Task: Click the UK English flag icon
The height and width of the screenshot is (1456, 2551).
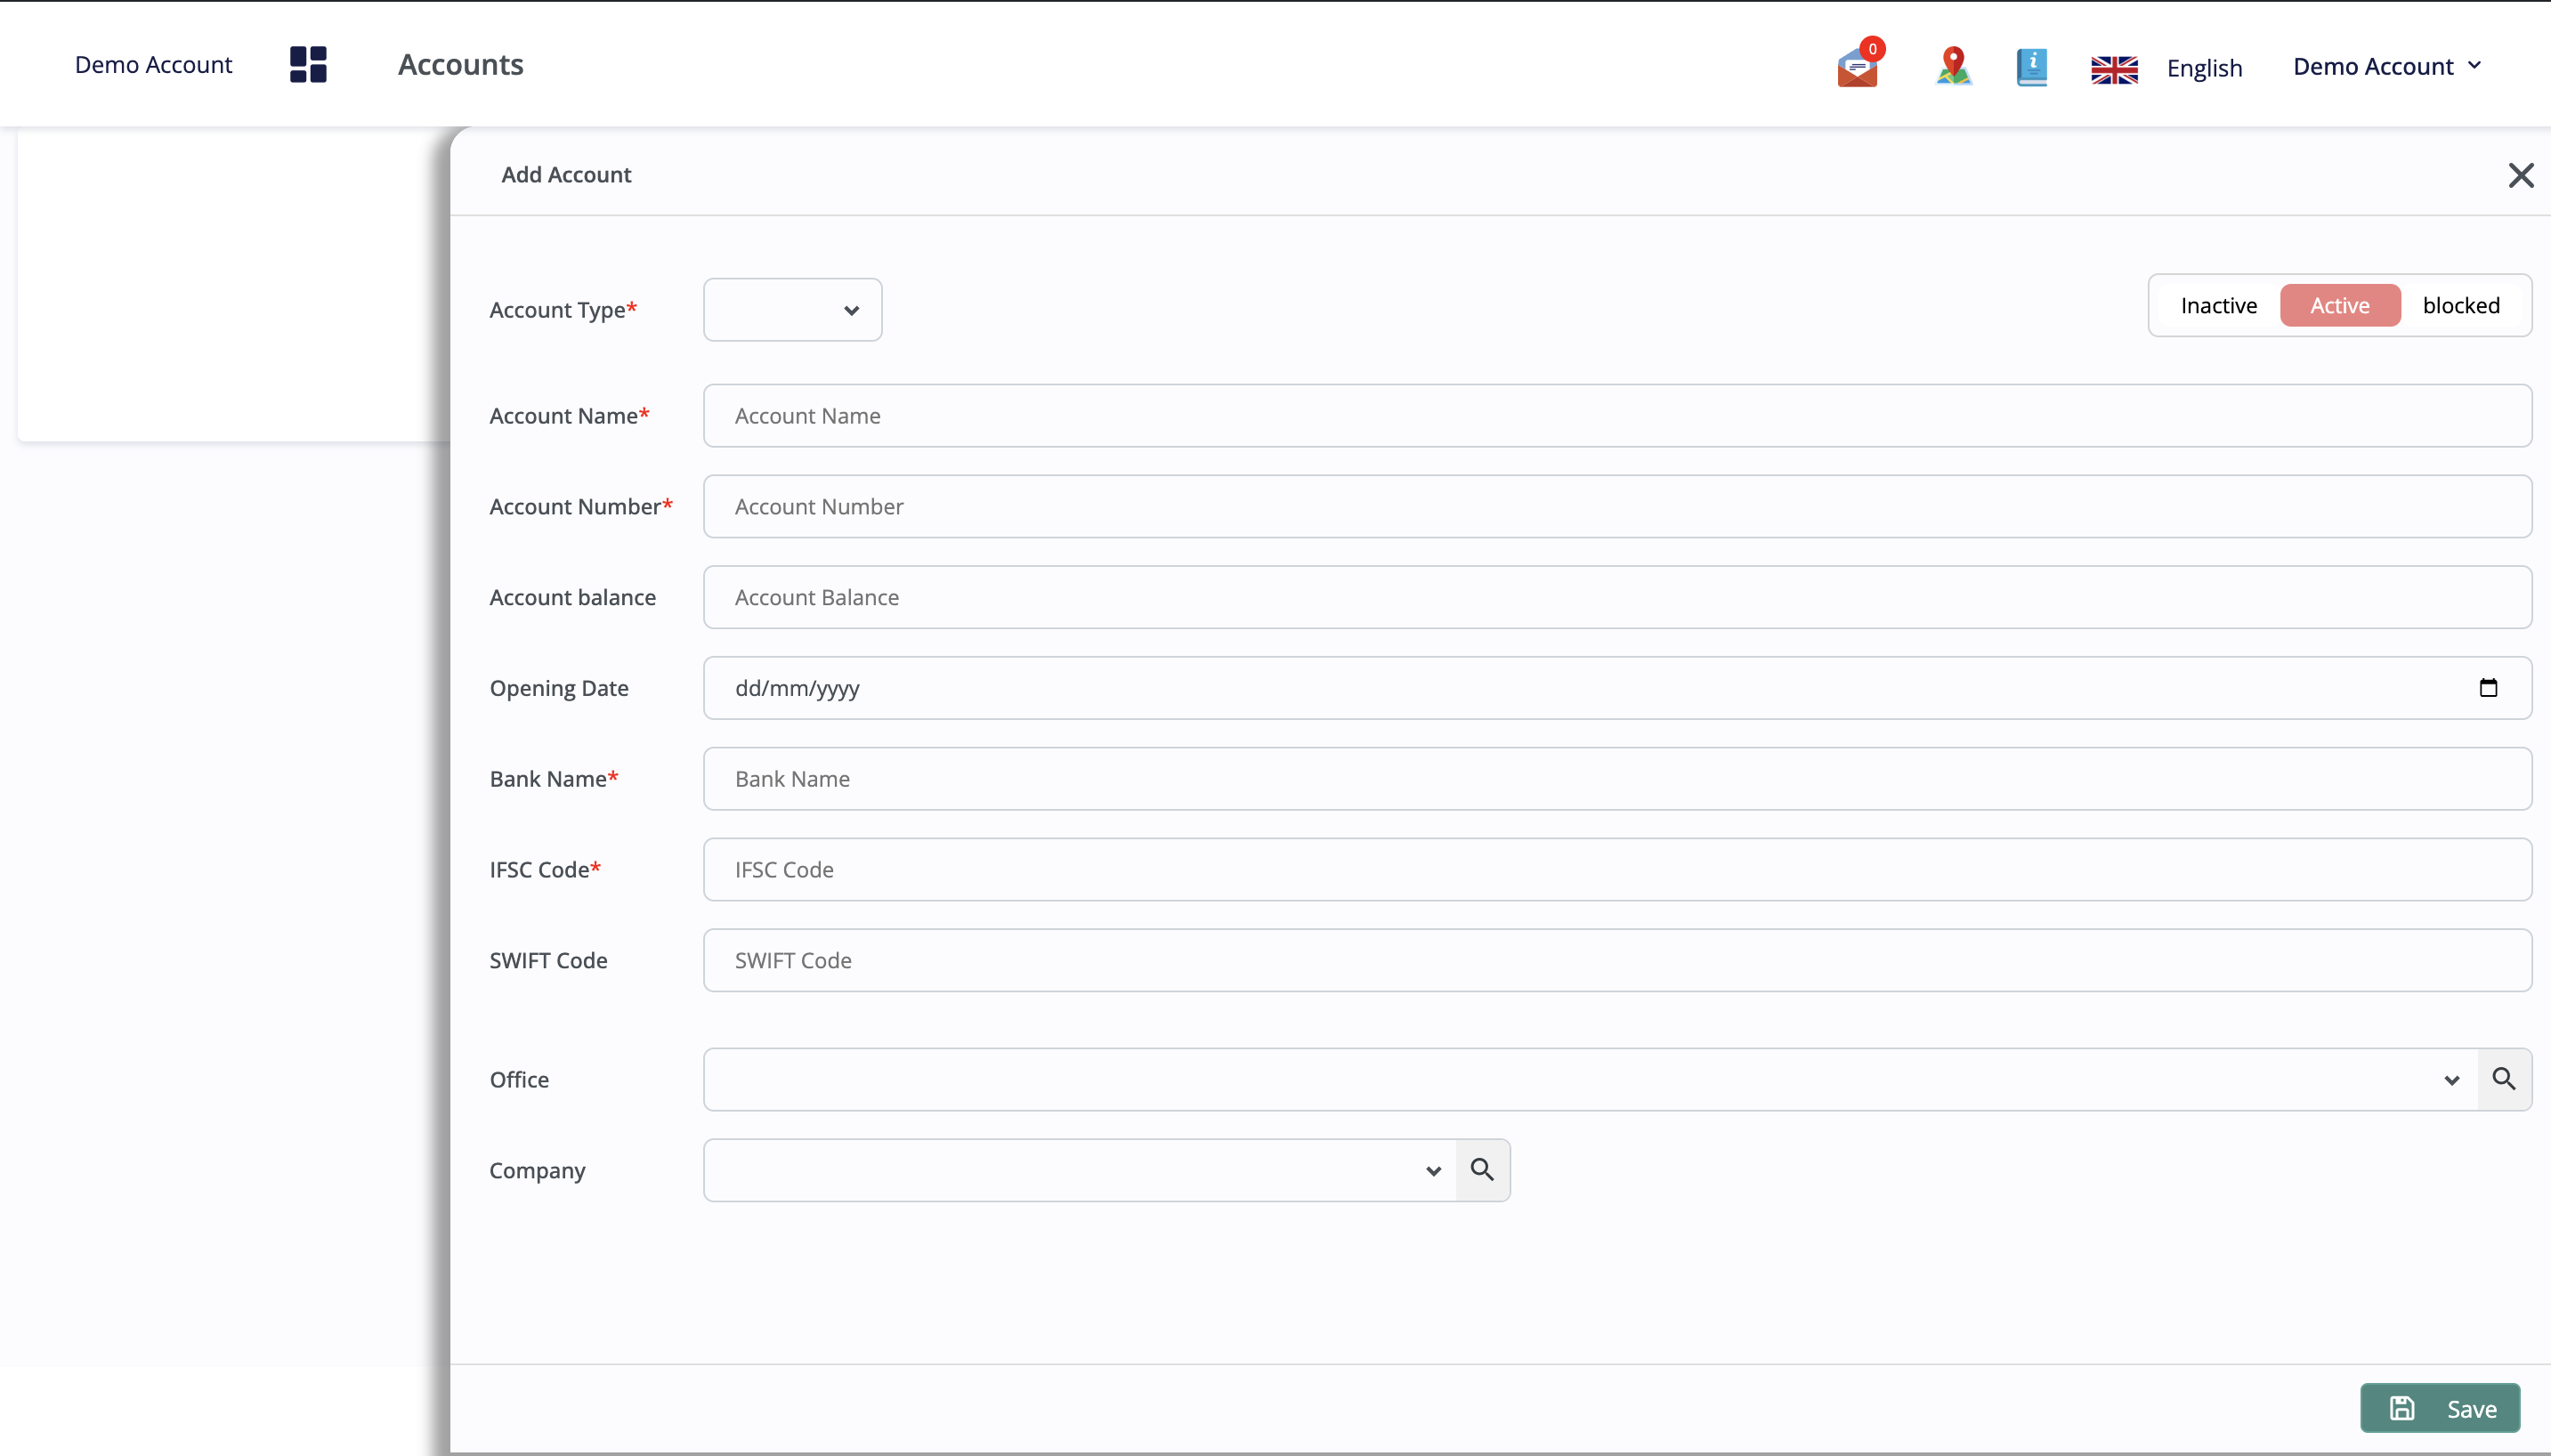Action: pyautogui.click(x=2113, y=67)
